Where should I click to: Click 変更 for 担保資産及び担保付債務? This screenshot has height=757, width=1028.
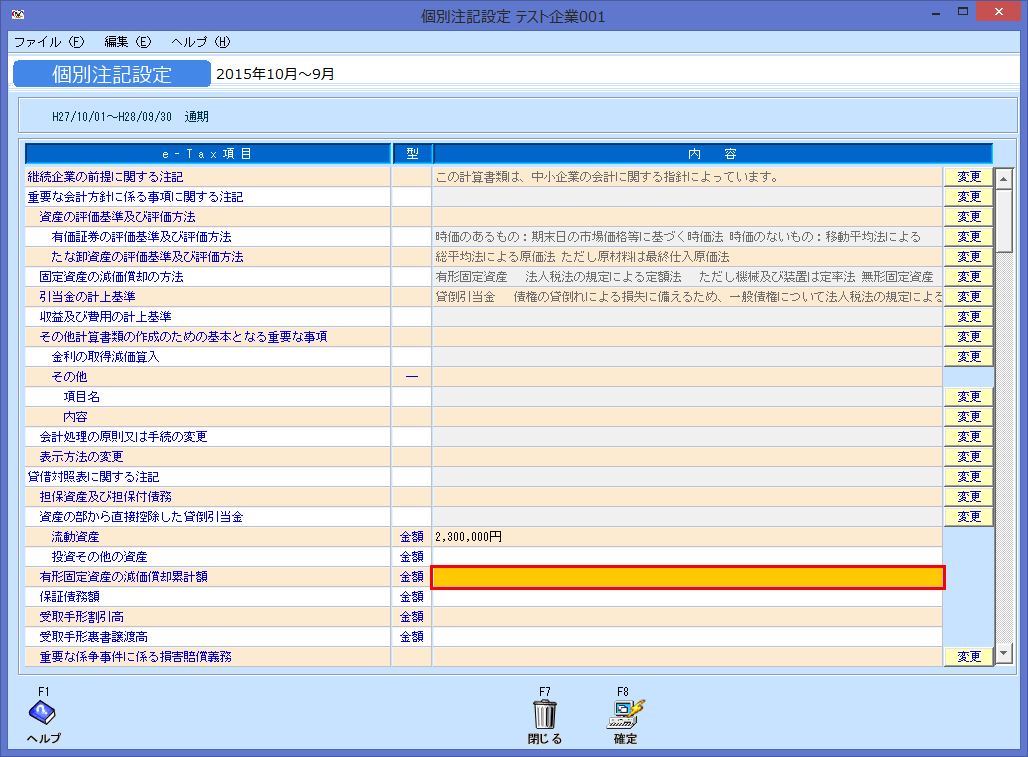click(967, 496)
